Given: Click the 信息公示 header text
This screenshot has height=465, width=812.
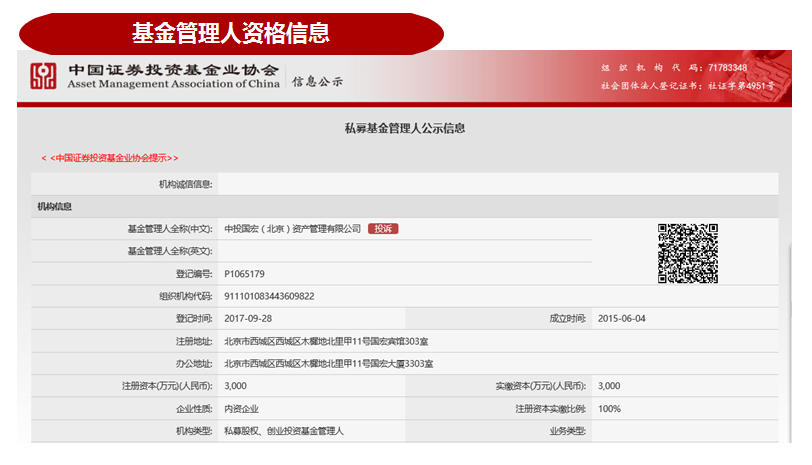Looking at the screenshot, I should coord(317,81).
